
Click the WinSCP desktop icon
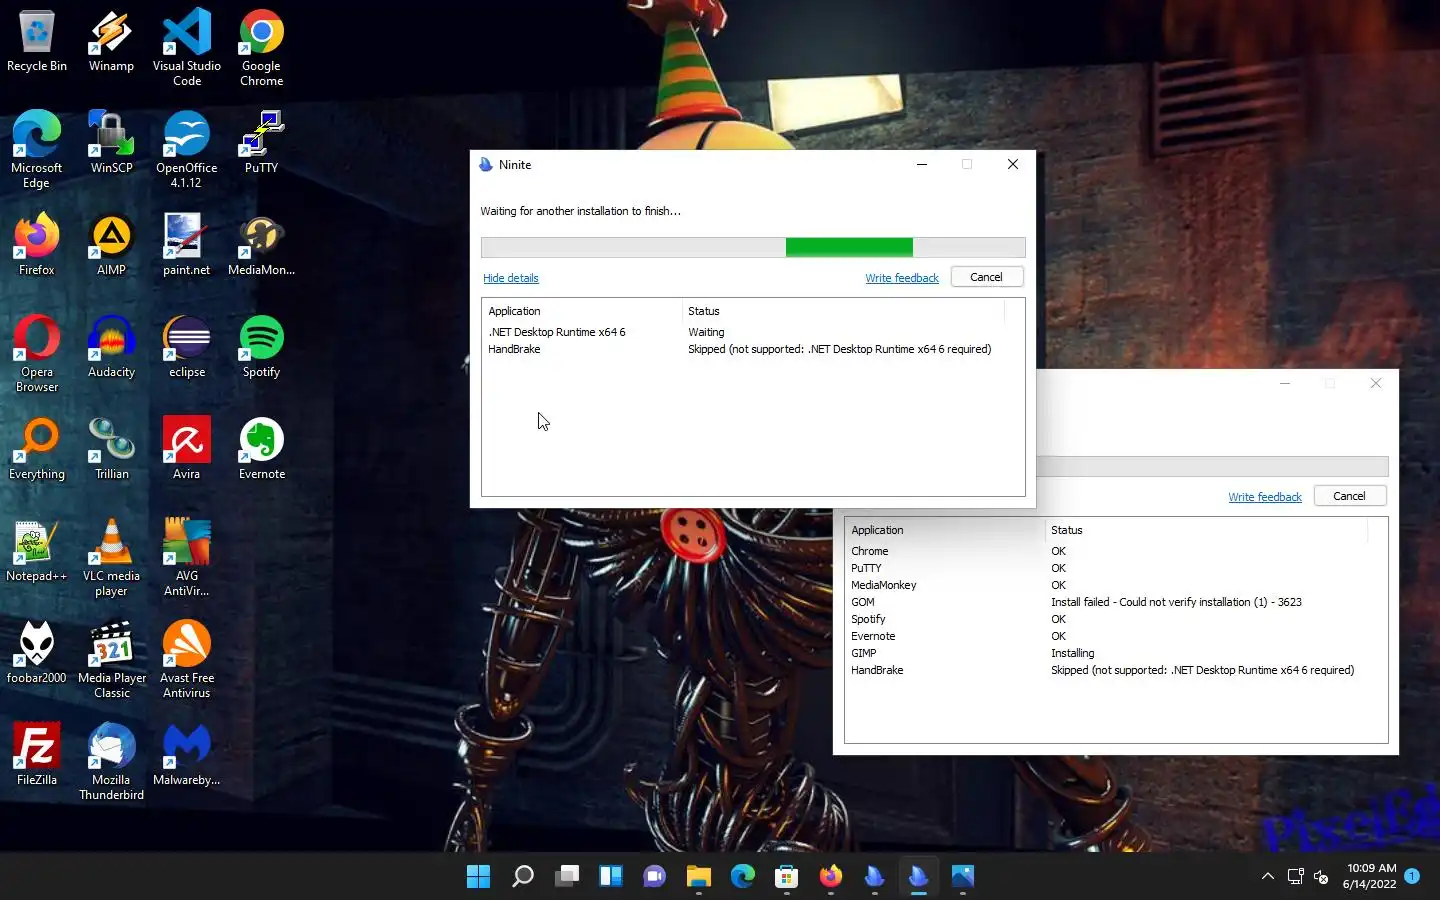[111, 142]
